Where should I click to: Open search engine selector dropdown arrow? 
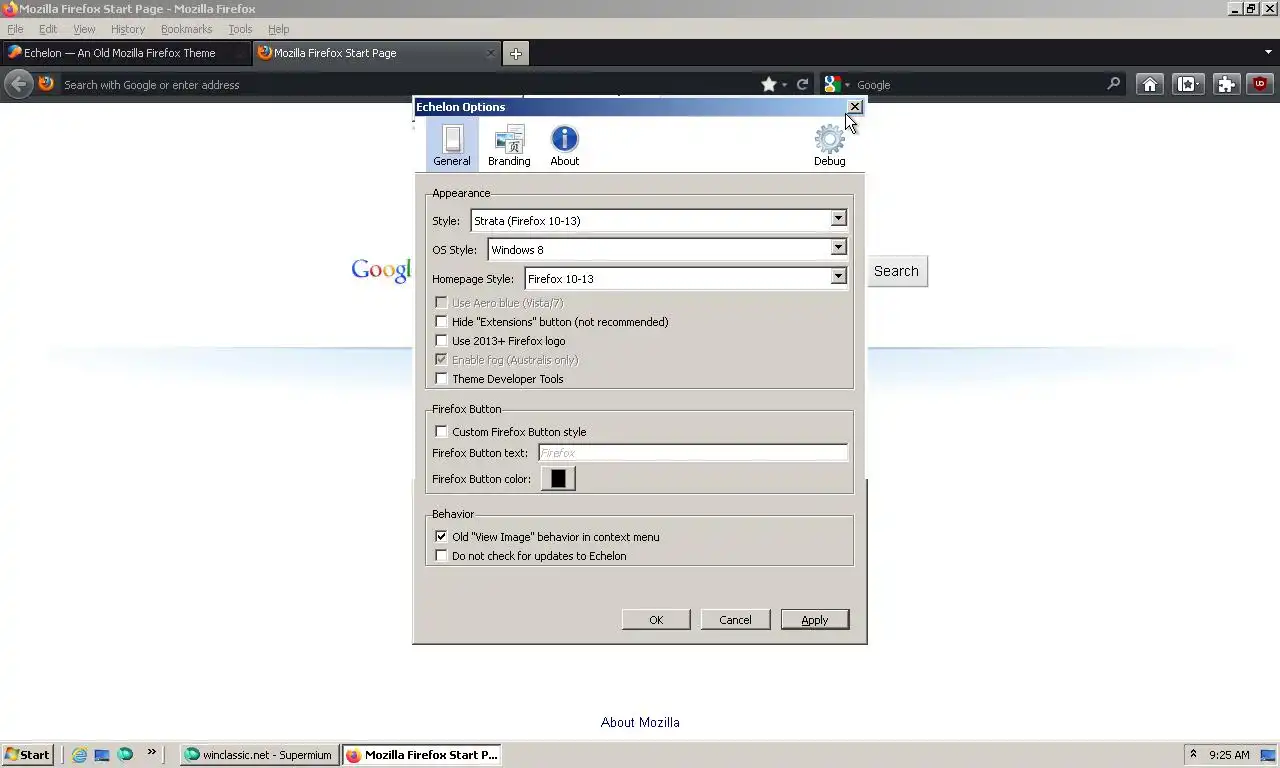click(846, 85)
